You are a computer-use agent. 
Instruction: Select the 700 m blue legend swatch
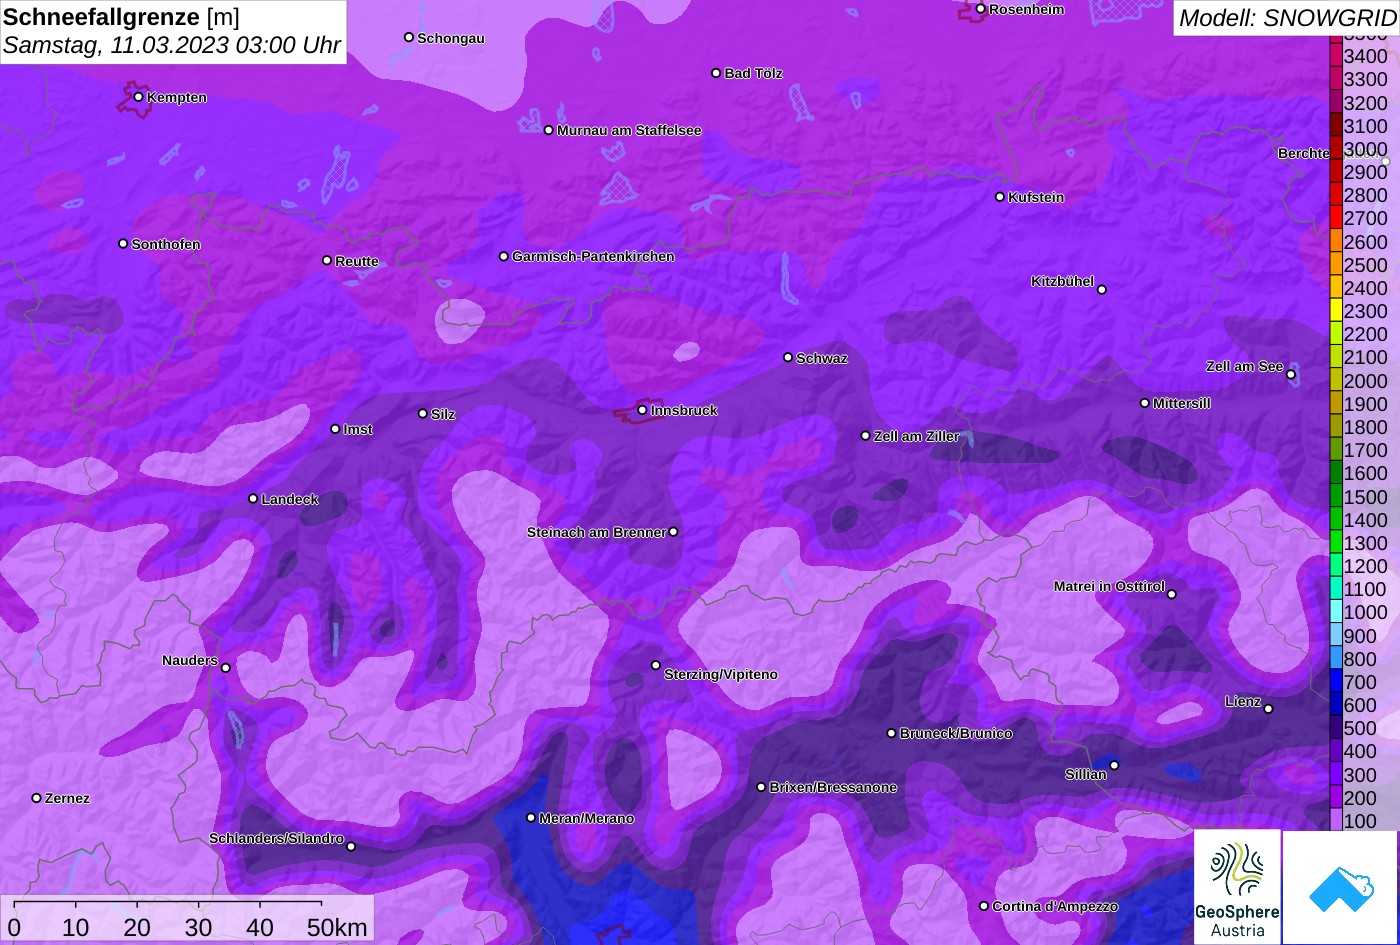tap(1335, 681)
